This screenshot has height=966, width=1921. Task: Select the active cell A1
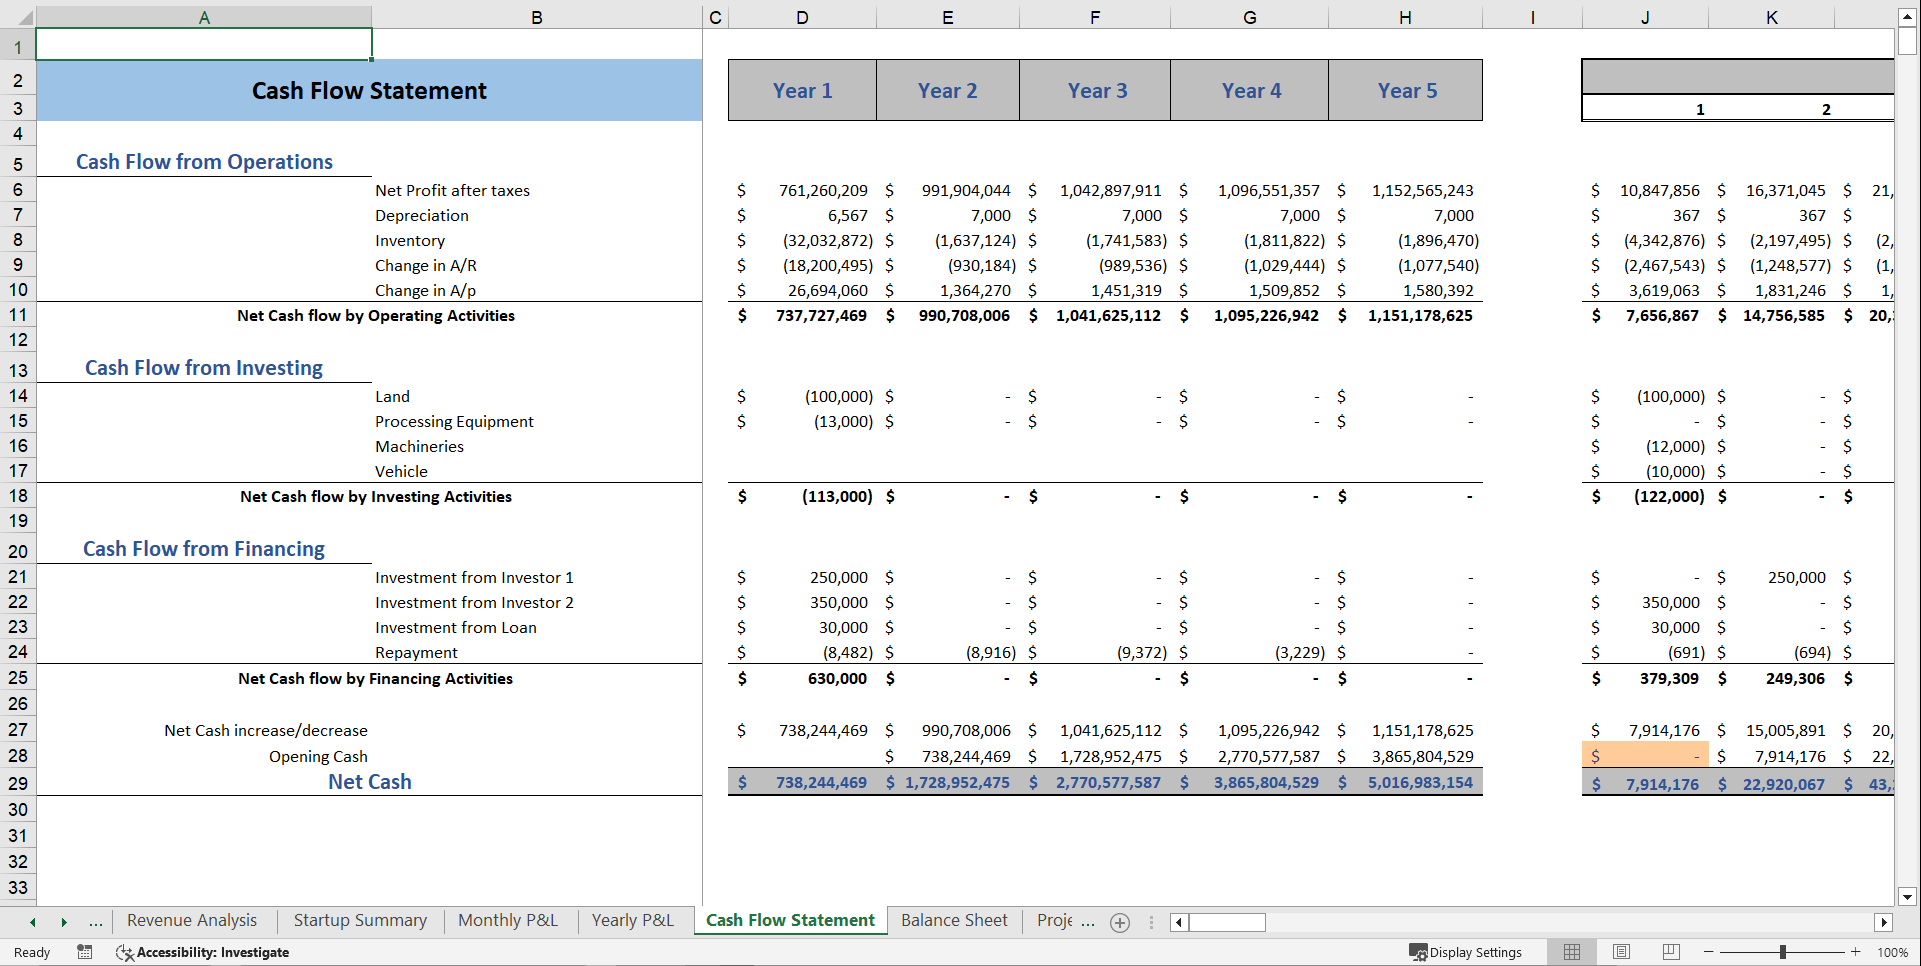point(204,44)
